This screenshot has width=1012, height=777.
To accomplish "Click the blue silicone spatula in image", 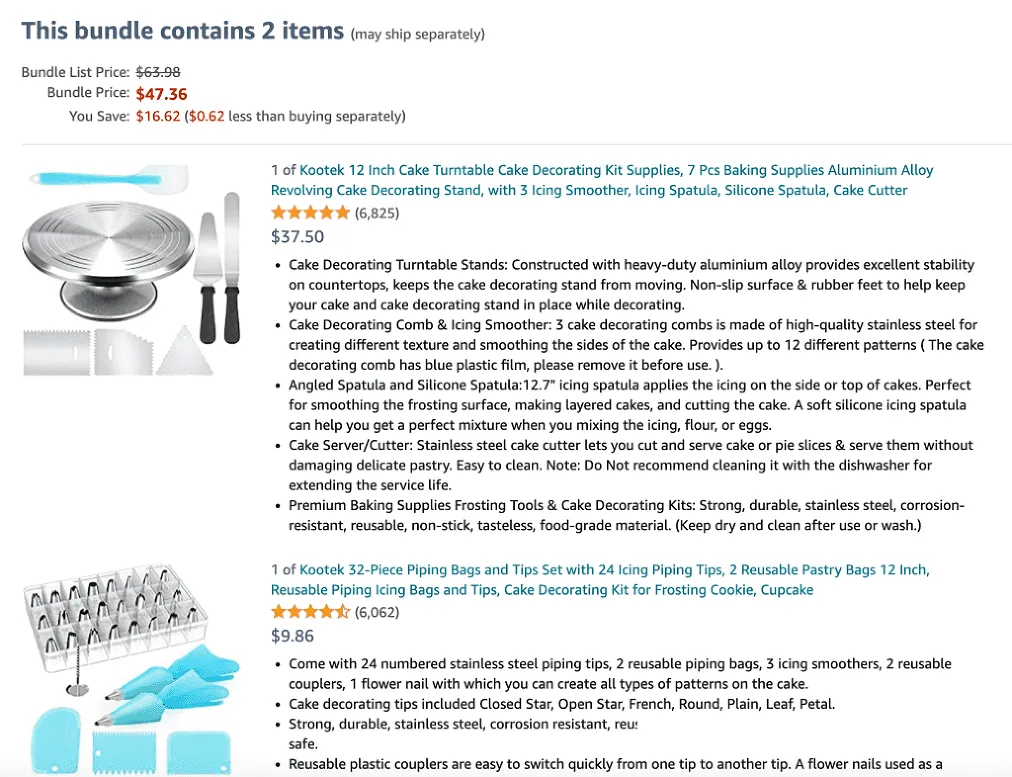I will pyautogui.click(x=110, y=178).
